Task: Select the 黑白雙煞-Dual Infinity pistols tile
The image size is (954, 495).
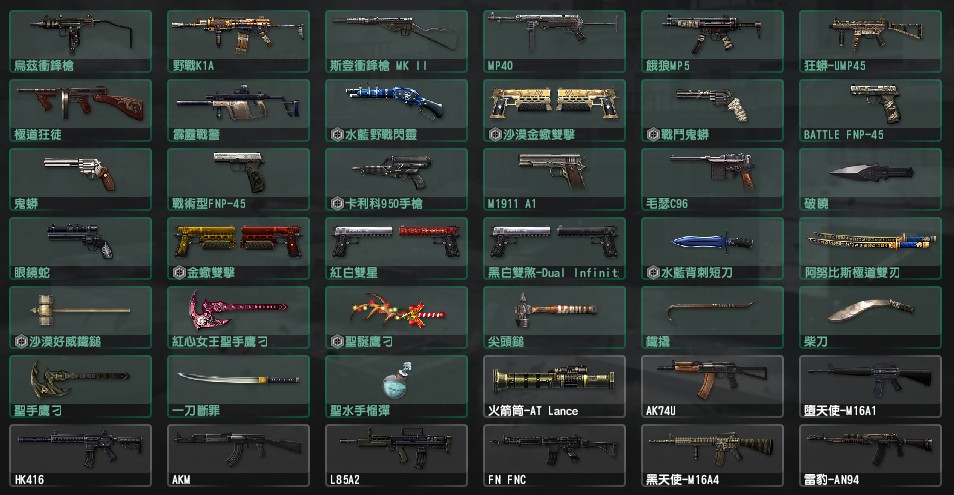Action: (x=554, y=249)
